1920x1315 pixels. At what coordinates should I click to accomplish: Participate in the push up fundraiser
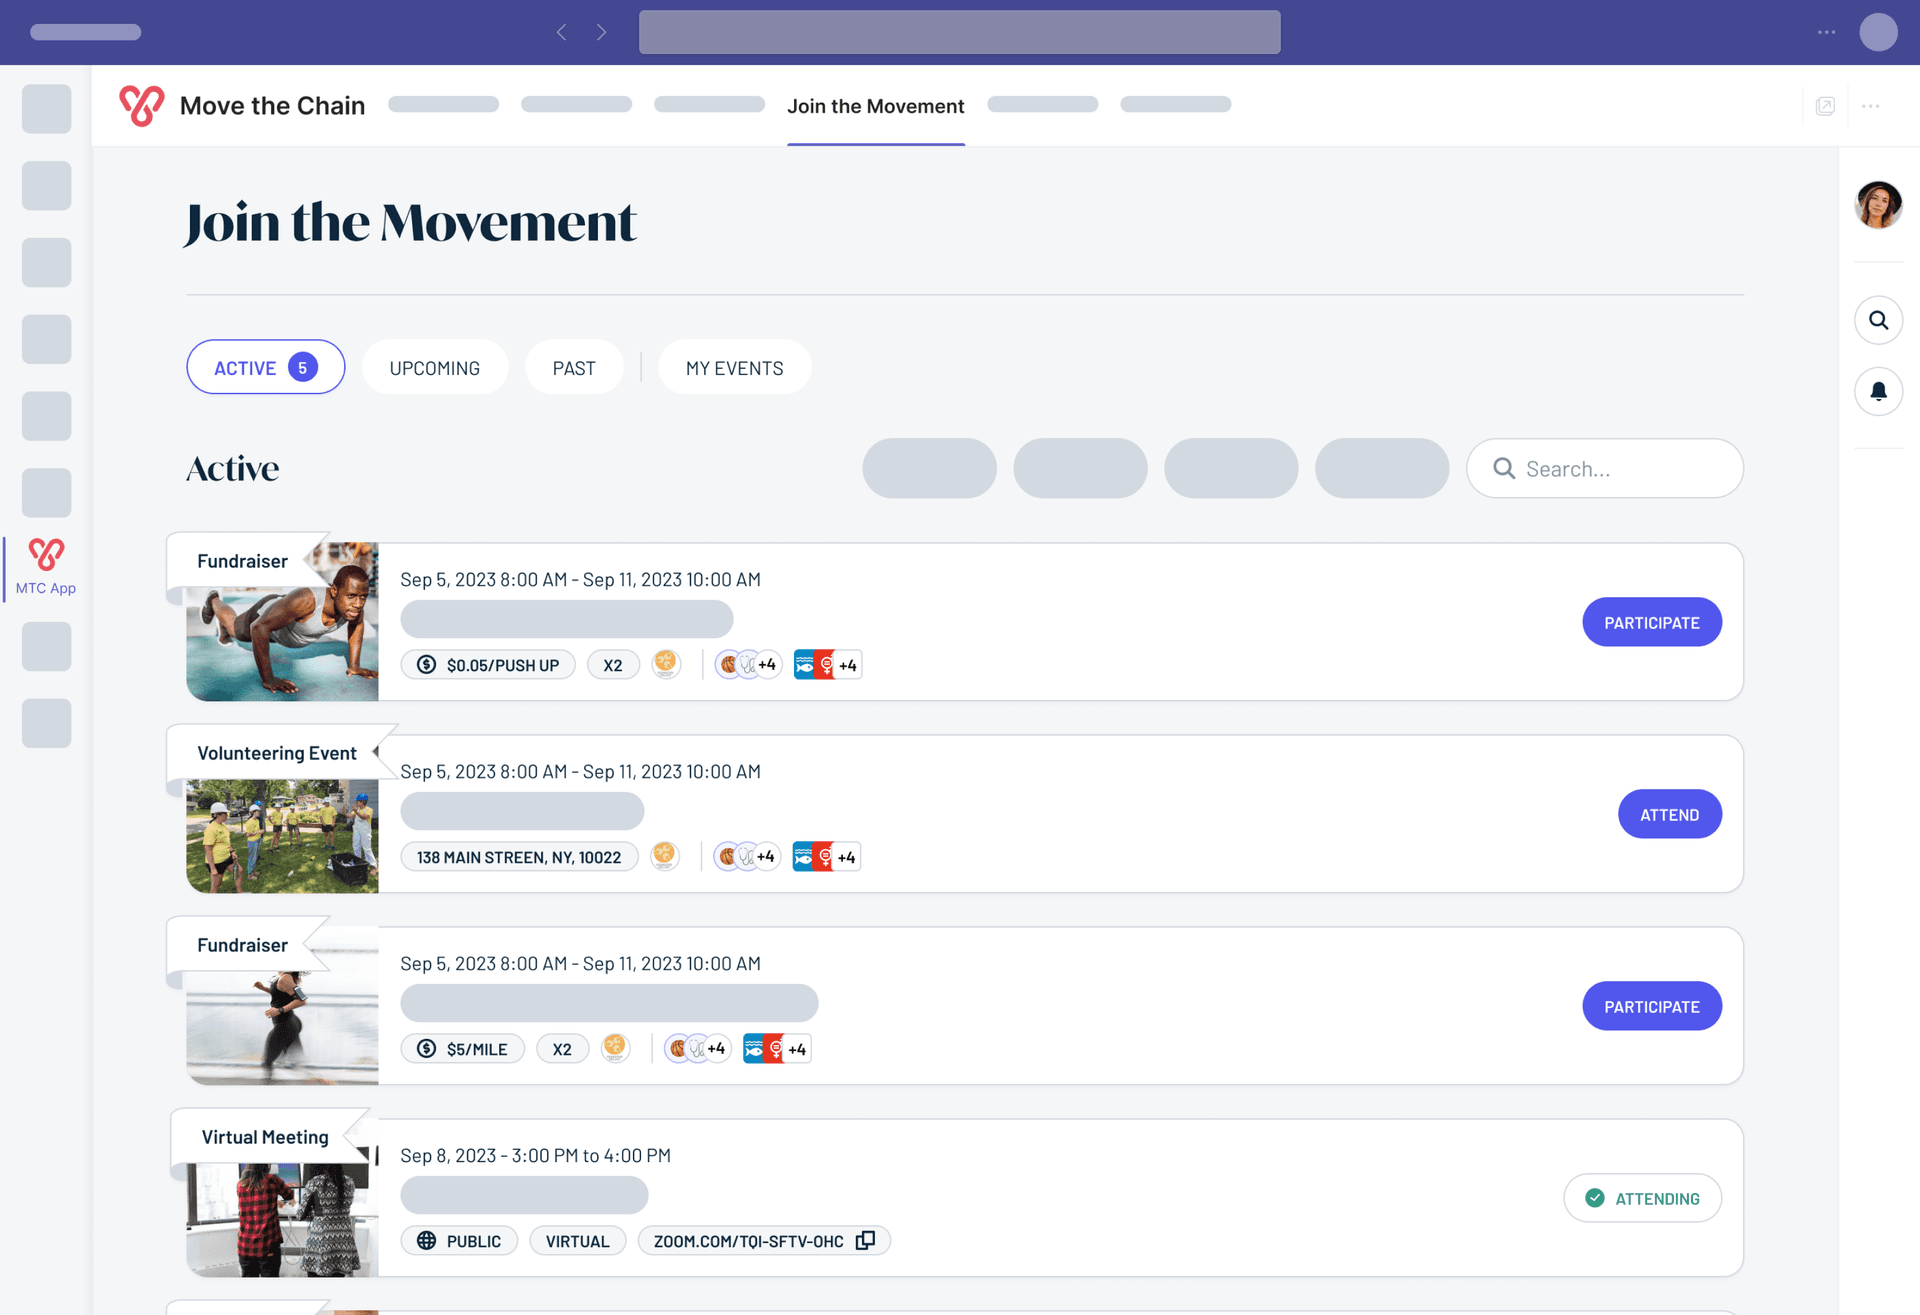[x=1651, y=623]
